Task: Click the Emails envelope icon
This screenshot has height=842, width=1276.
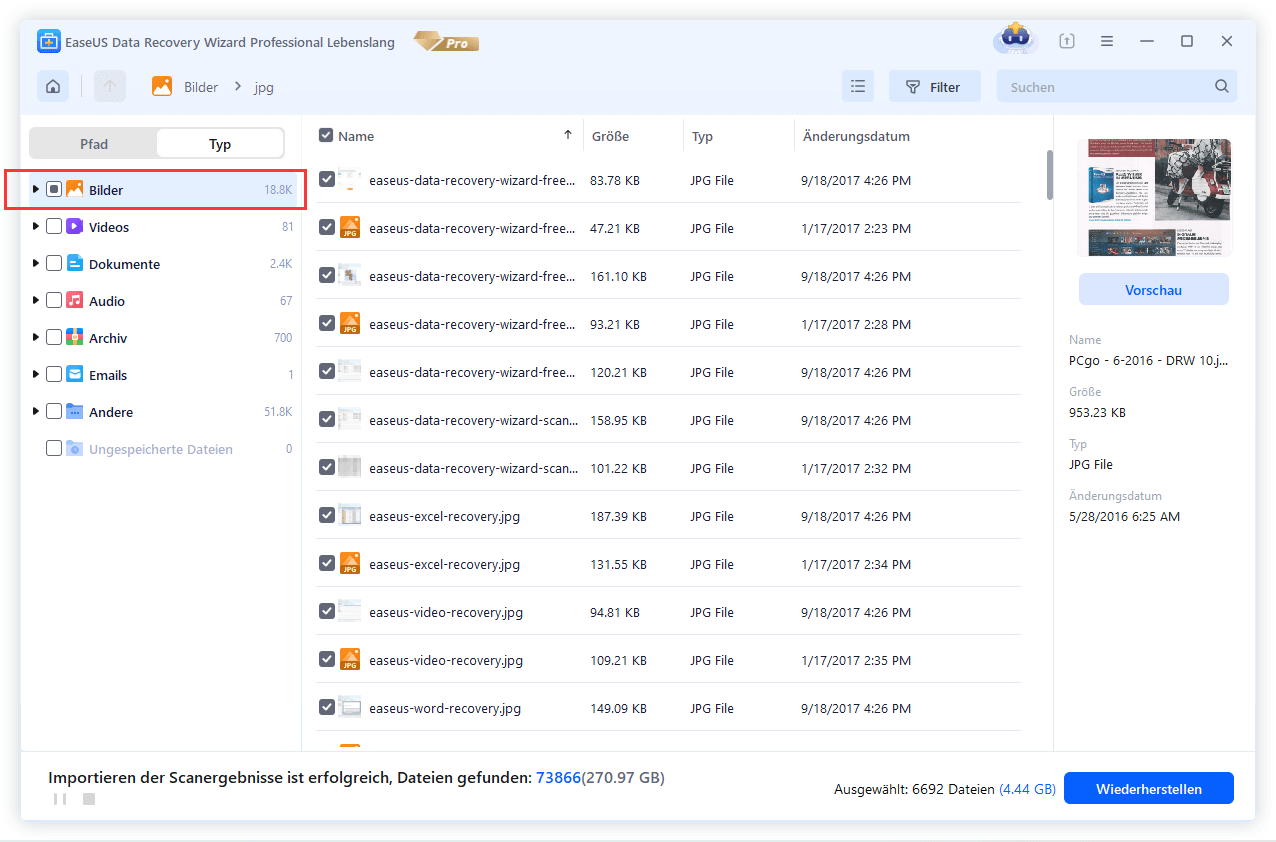Action: pos(74,375)
